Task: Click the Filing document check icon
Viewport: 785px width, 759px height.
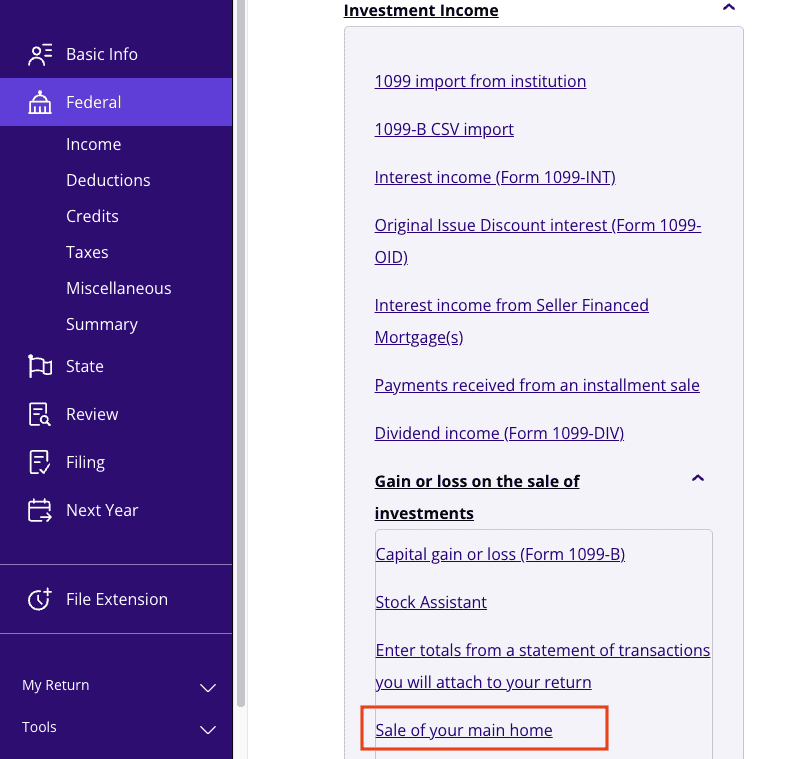Action: pos(40,462)
